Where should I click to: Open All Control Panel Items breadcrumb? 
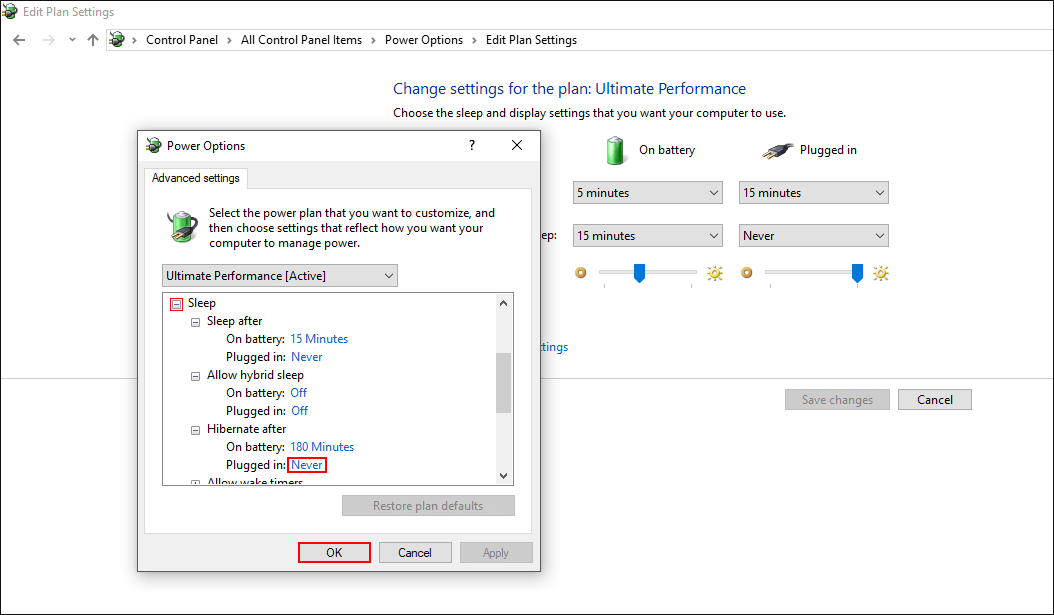[x=301, y=40]
